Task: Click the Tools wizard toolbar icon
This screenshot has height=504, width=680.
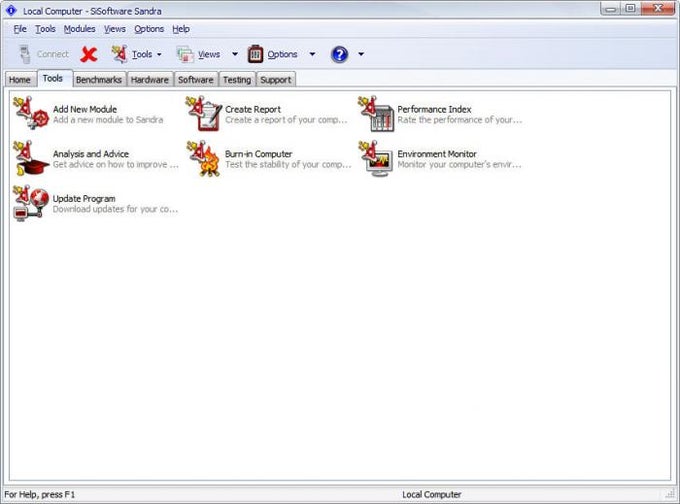Action: 119,54
